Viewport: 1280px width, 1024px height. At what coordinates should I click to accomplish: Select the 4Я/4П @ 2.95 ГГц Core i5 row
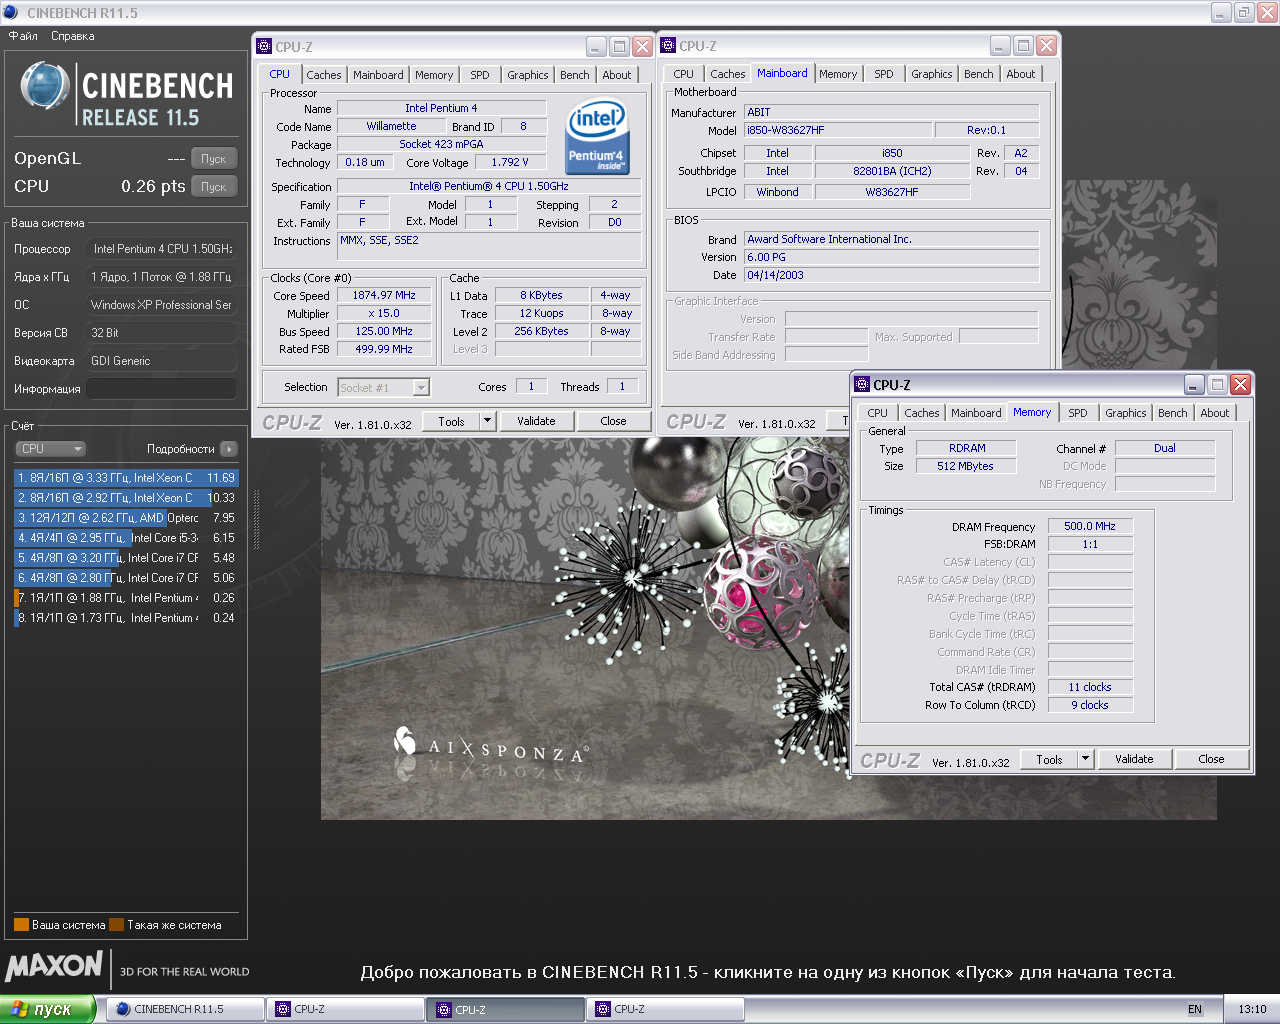(x=126, y=538)
